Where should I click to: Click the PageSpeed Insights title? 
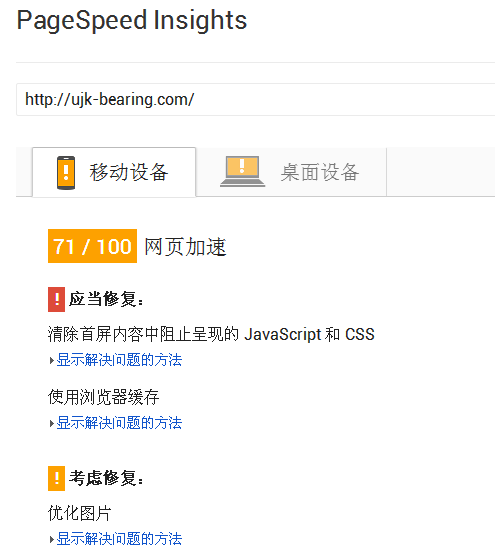[x=132, y=21]
